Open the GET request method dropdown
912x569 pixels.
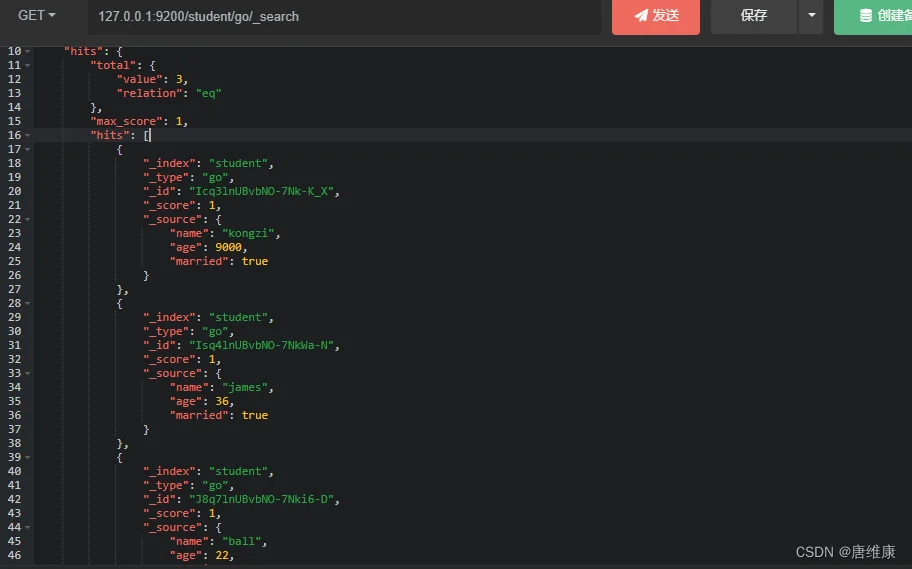tap(37, 15)
